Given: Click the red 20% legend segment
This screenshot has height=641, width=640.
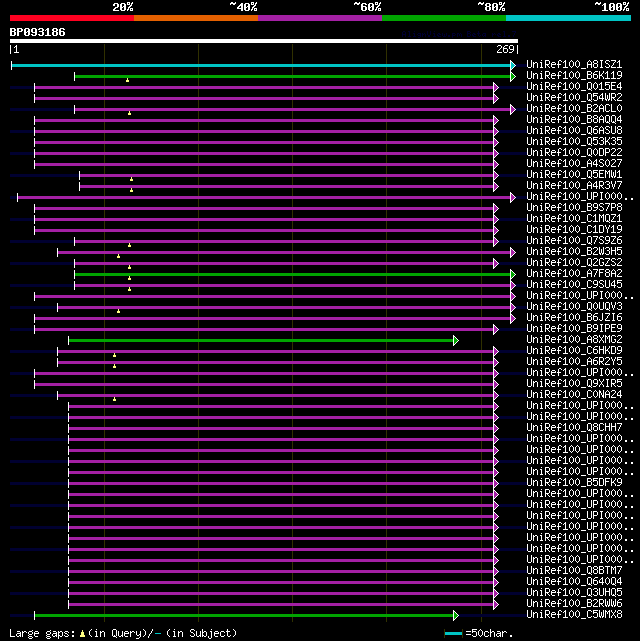Looking at the screenshot, I should [72, 18].
